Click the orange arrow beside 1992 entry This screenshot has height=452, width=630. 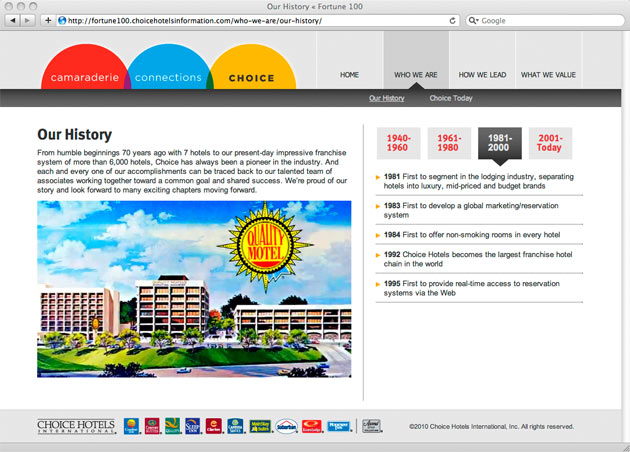click(378, 255)
